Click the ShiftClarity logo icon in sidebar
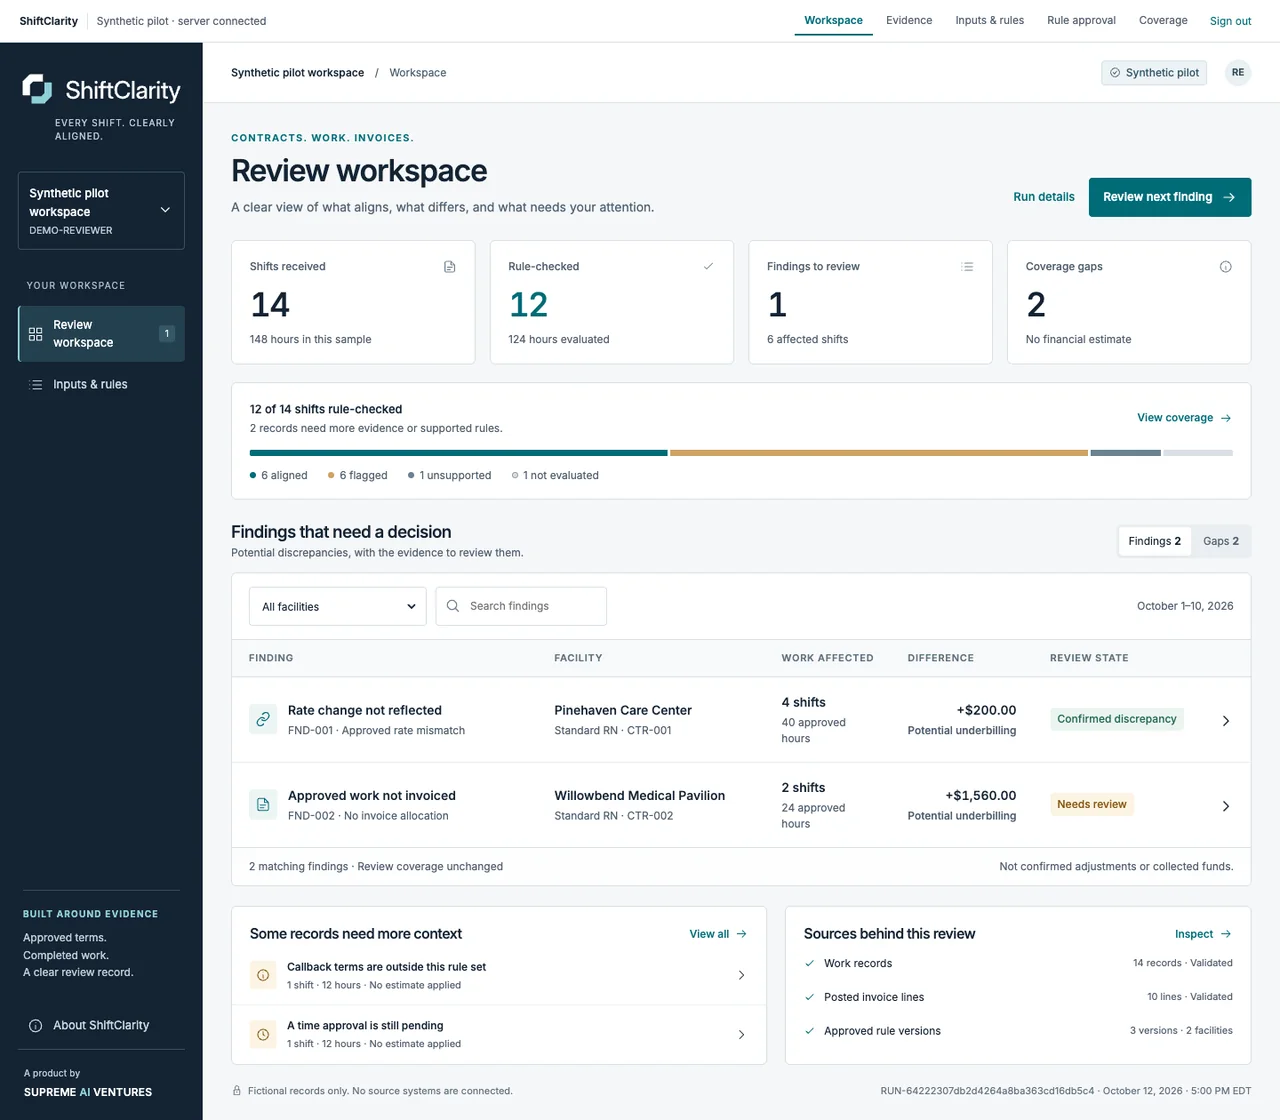Screen dimensions: 1280x1120 [x=37, y=89]
